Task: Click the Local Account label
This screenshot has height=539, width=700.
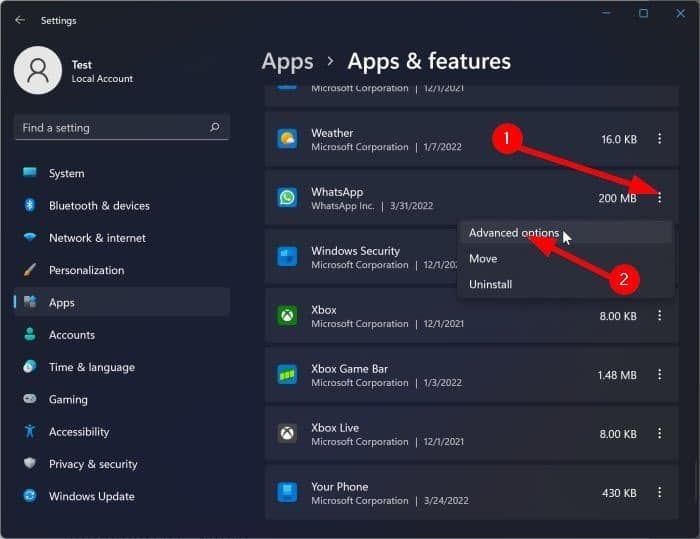Action: (x=102, y=79)
